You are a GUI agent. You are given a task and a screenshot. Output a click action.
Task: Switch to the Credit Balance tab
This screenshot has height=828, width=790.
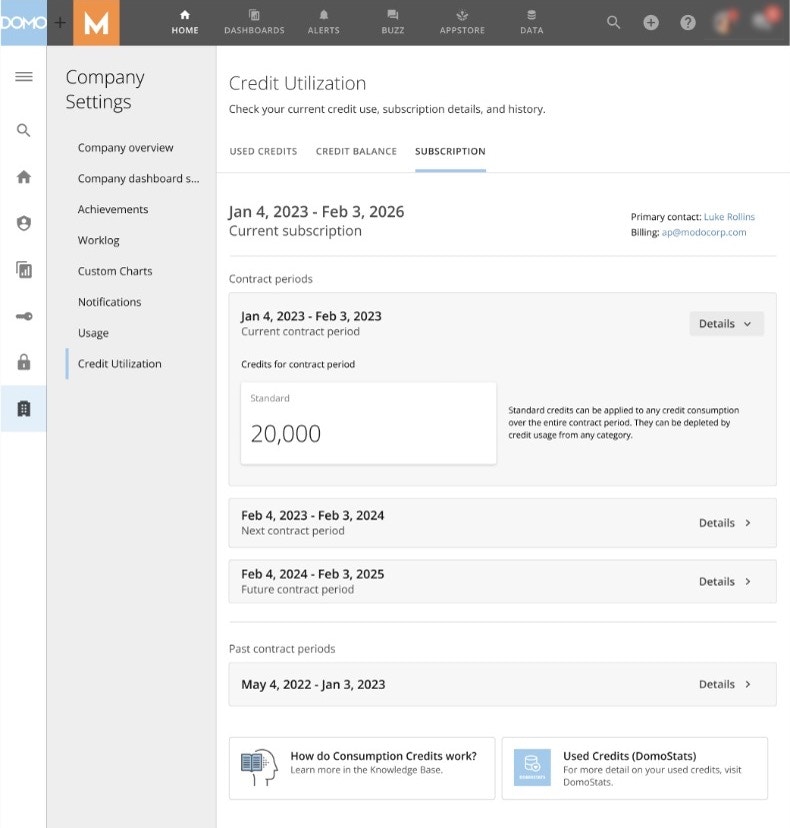click(356, 152)
